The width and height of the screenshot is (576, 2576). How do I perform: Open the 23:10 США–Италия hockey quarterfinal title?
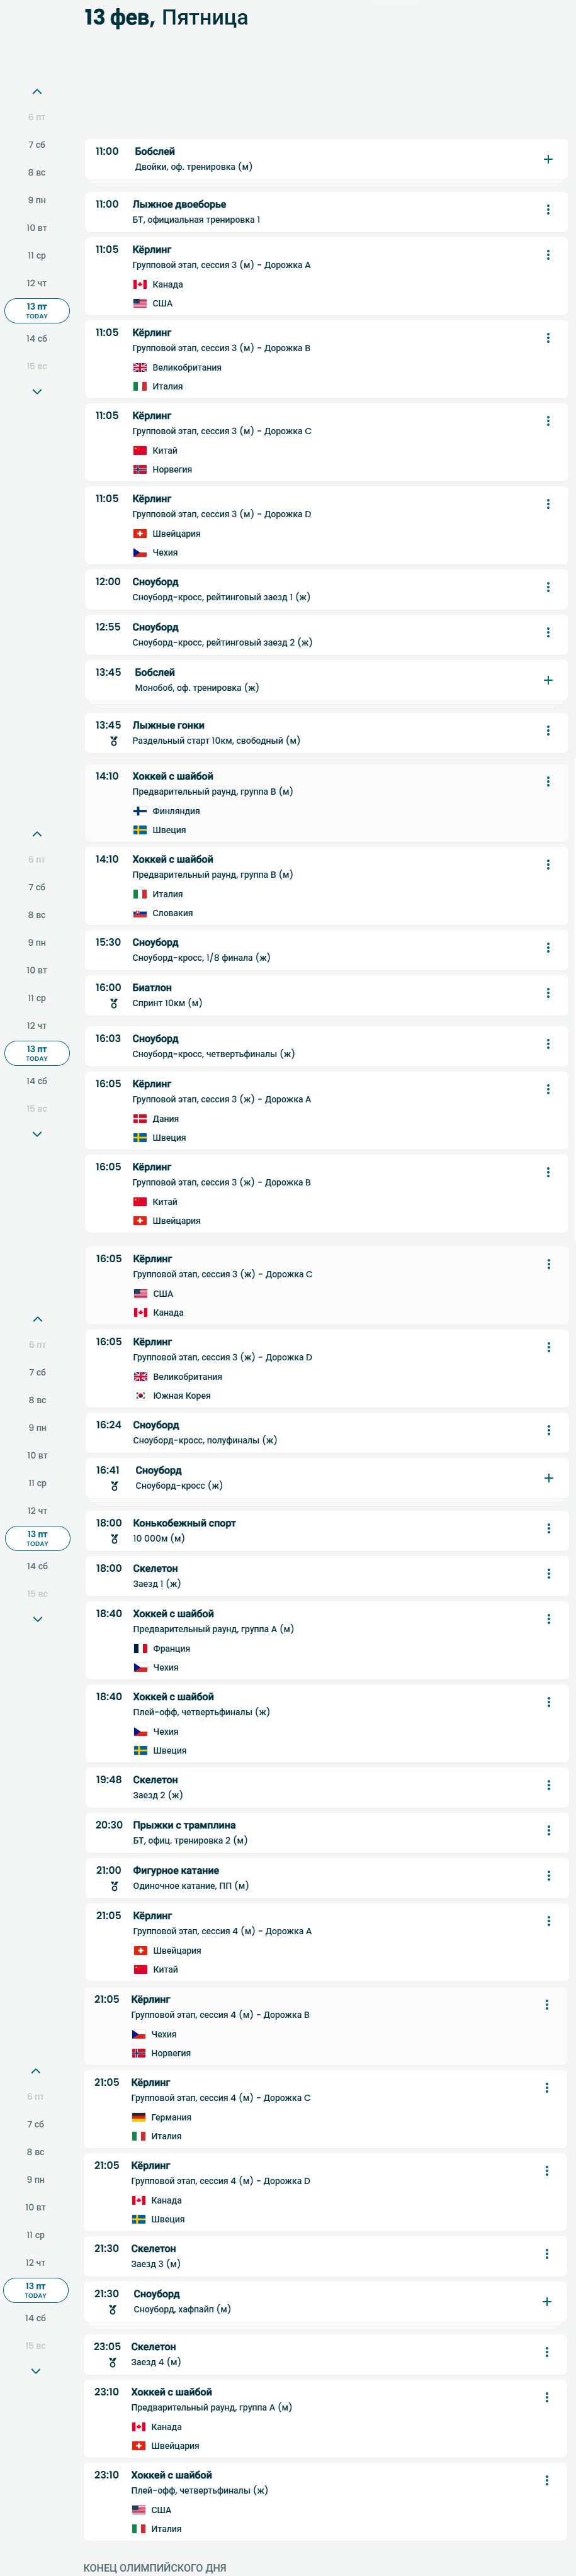coord(171,2475)
